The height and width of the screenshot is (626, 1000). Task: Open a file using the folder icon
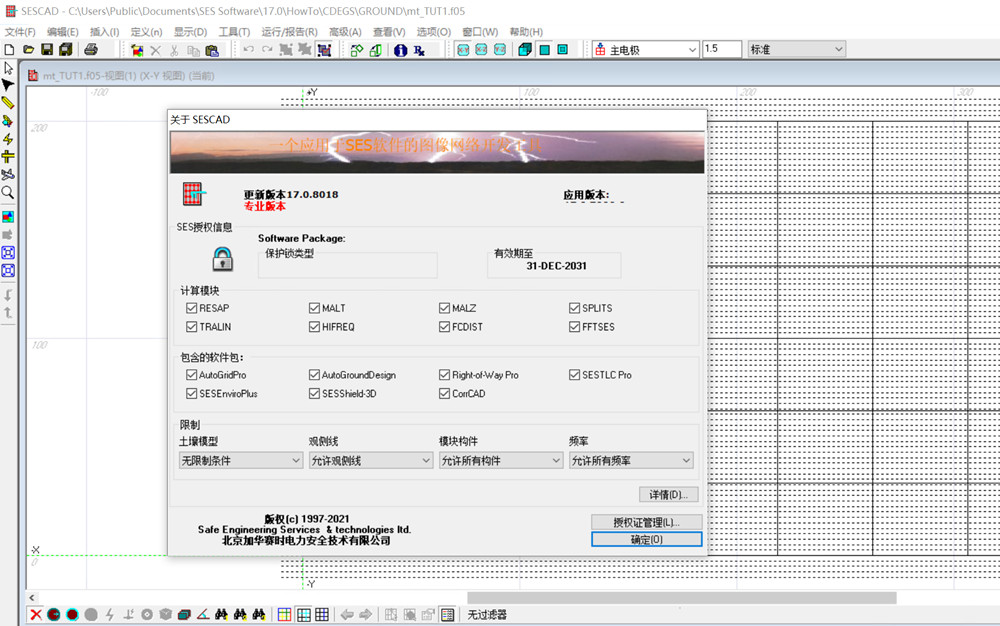[x=28, y=50]
